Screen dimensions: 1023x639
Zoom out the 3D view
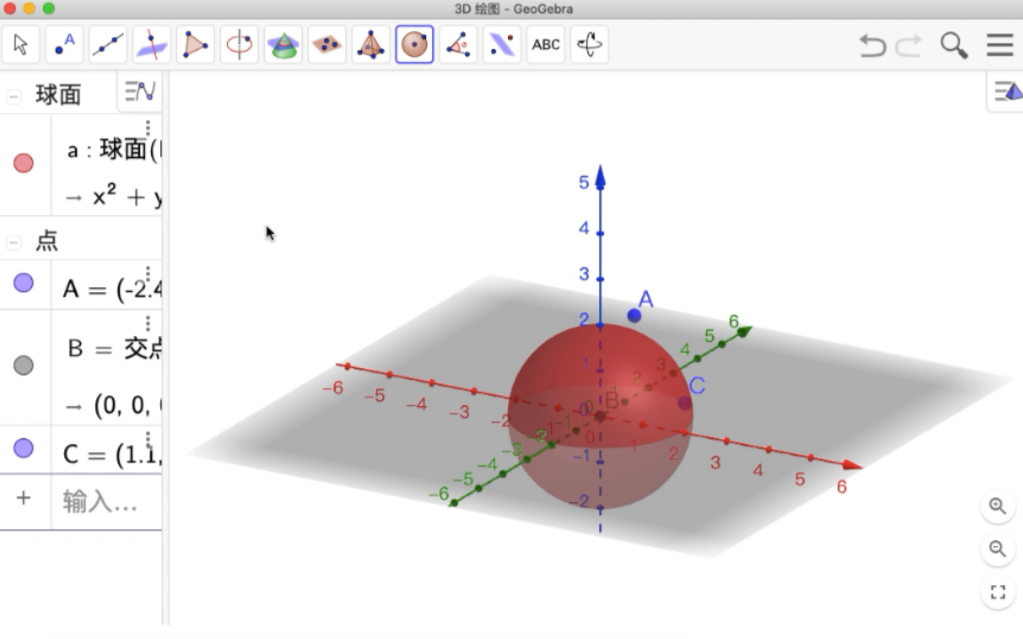(x=998, y=549)
